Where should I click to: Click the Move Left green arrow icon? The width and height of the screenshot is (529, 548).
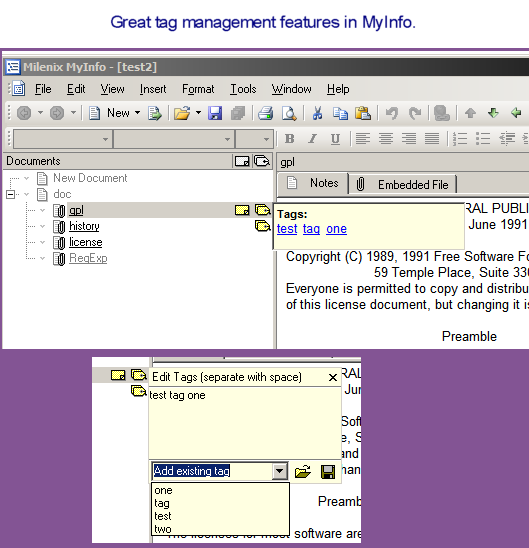coord(516,113)
